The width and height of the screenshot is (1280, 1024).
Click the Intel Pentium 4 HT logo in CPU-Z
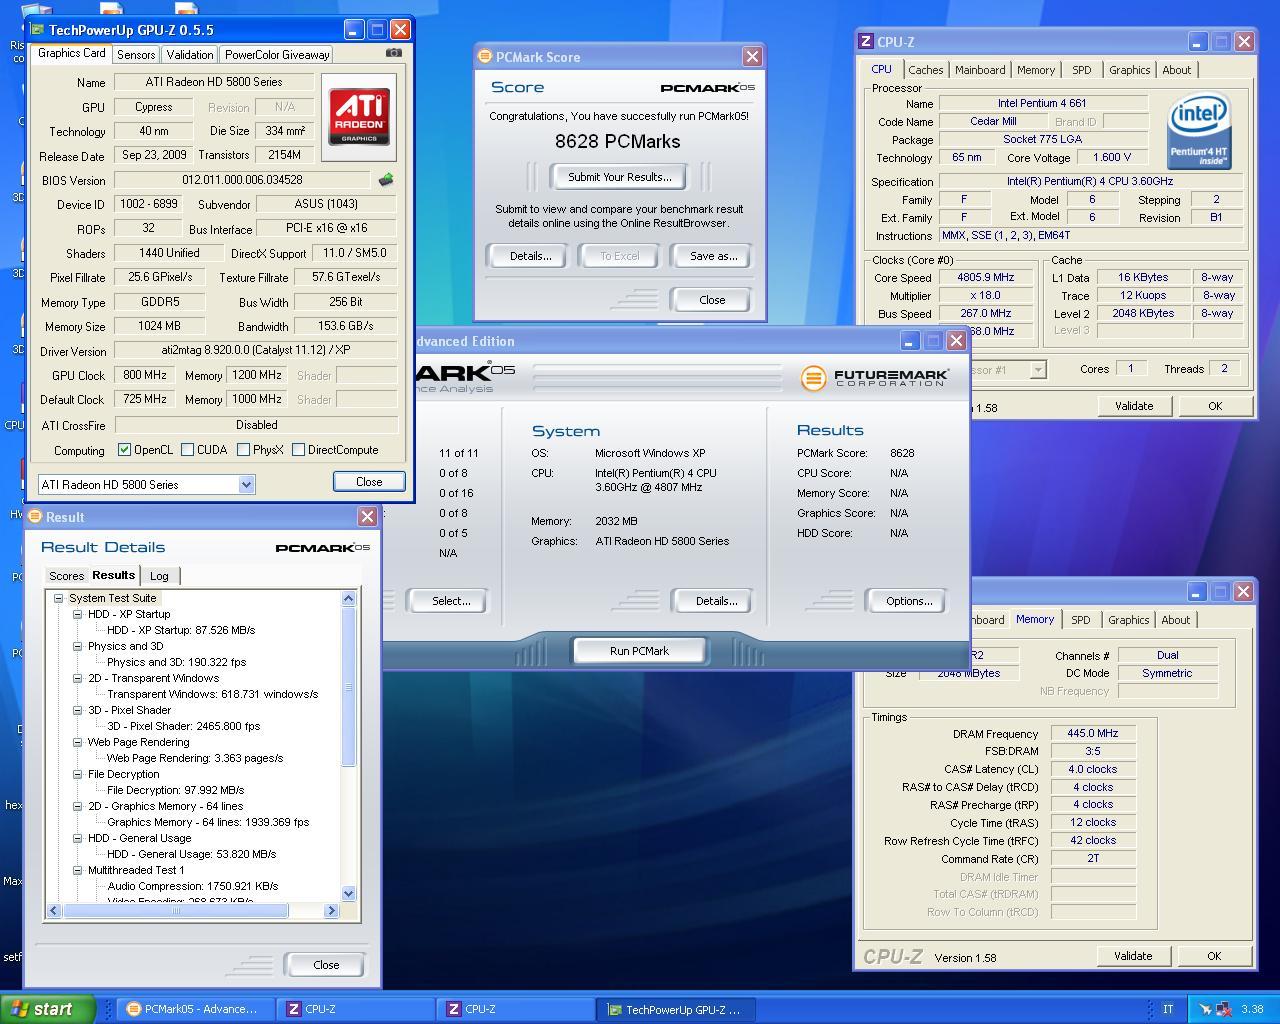coord(1199,132)
